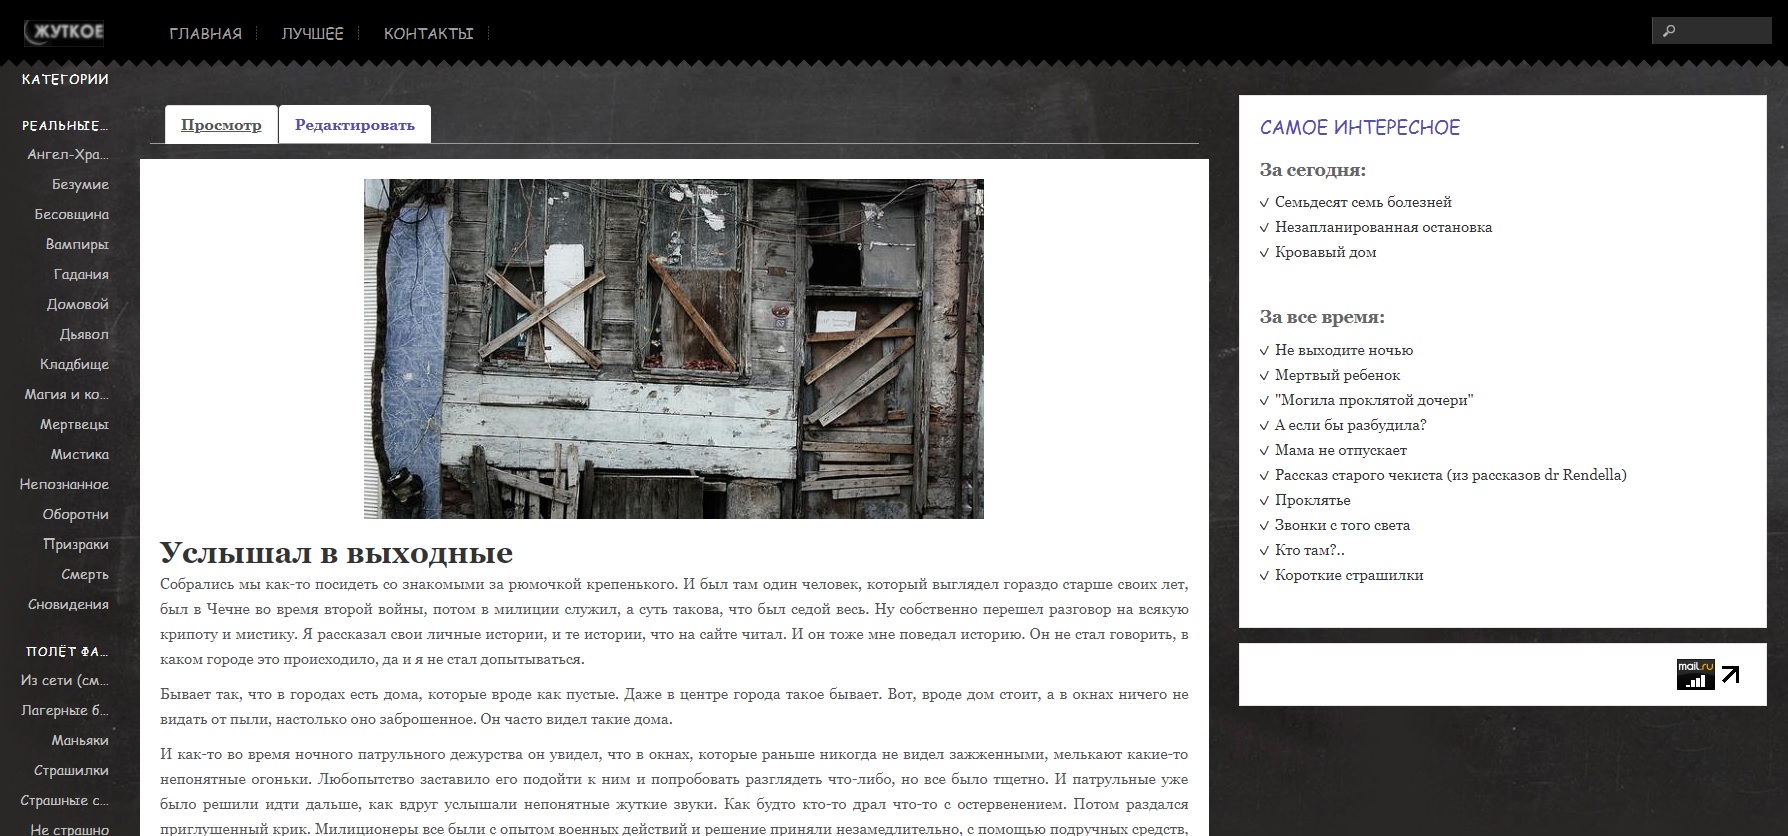Click the Услышал в выходные article title

pos(336,552)
